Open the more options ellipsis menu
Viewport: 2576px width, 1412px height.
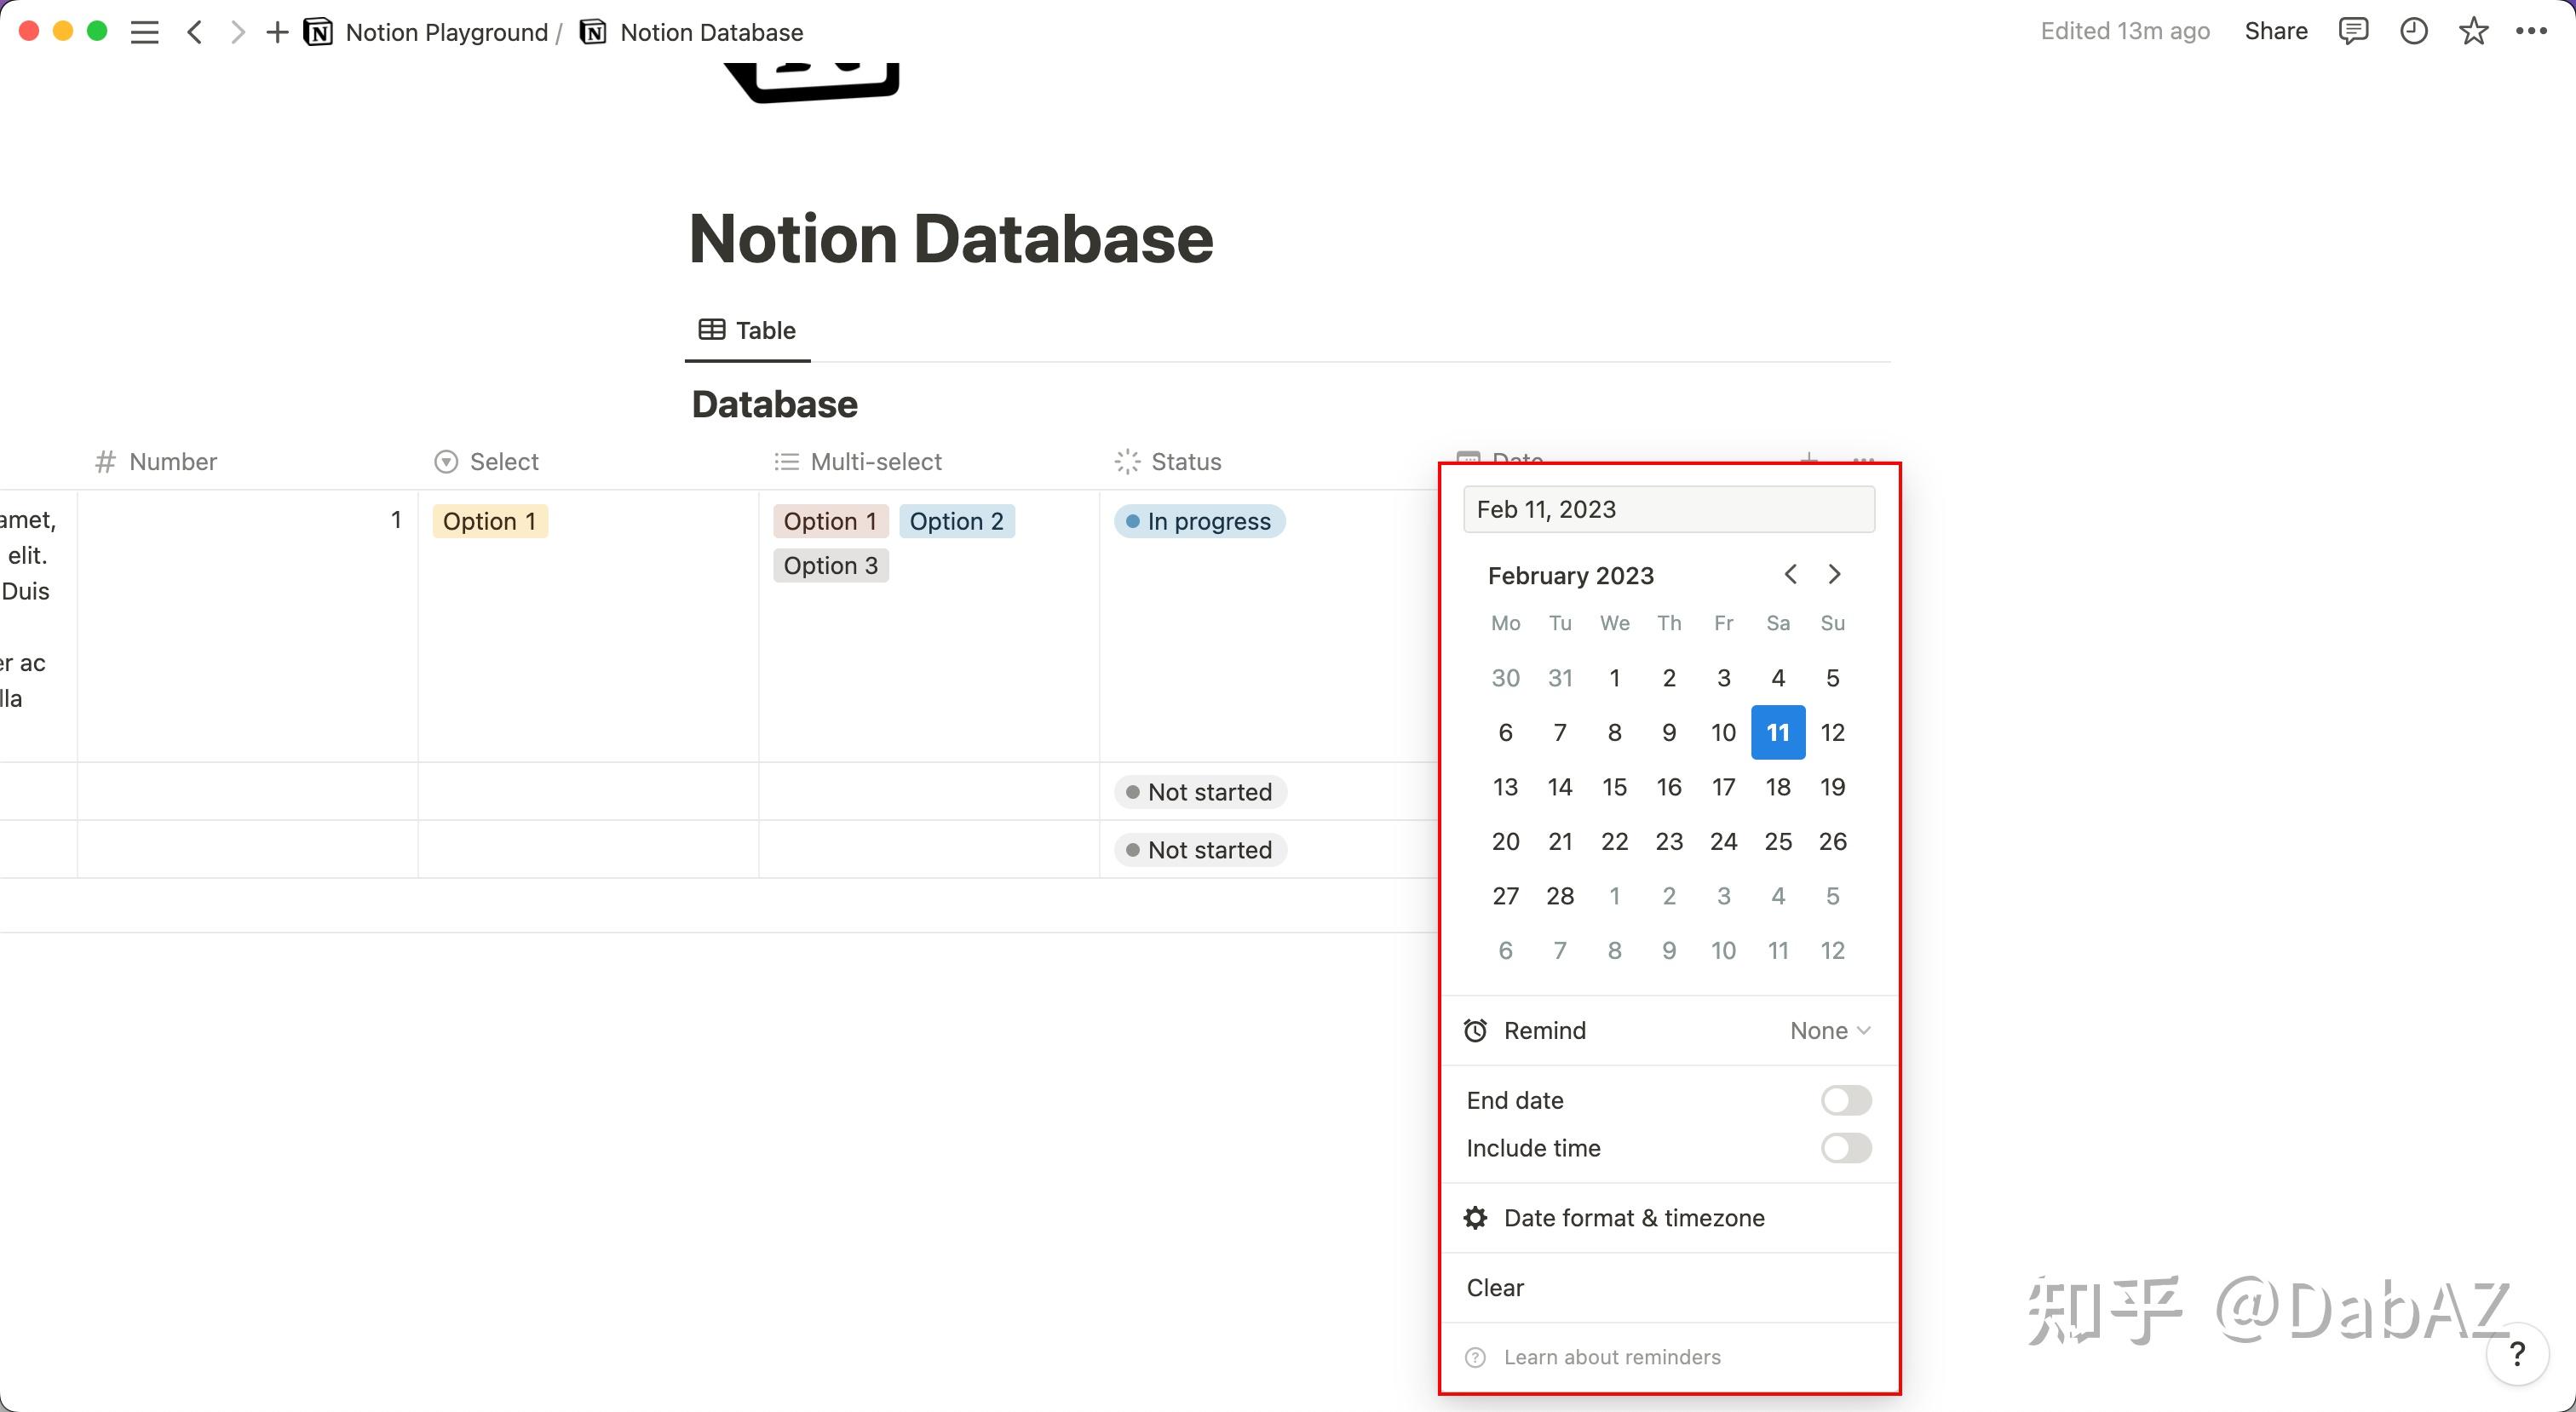point(2532,31)
